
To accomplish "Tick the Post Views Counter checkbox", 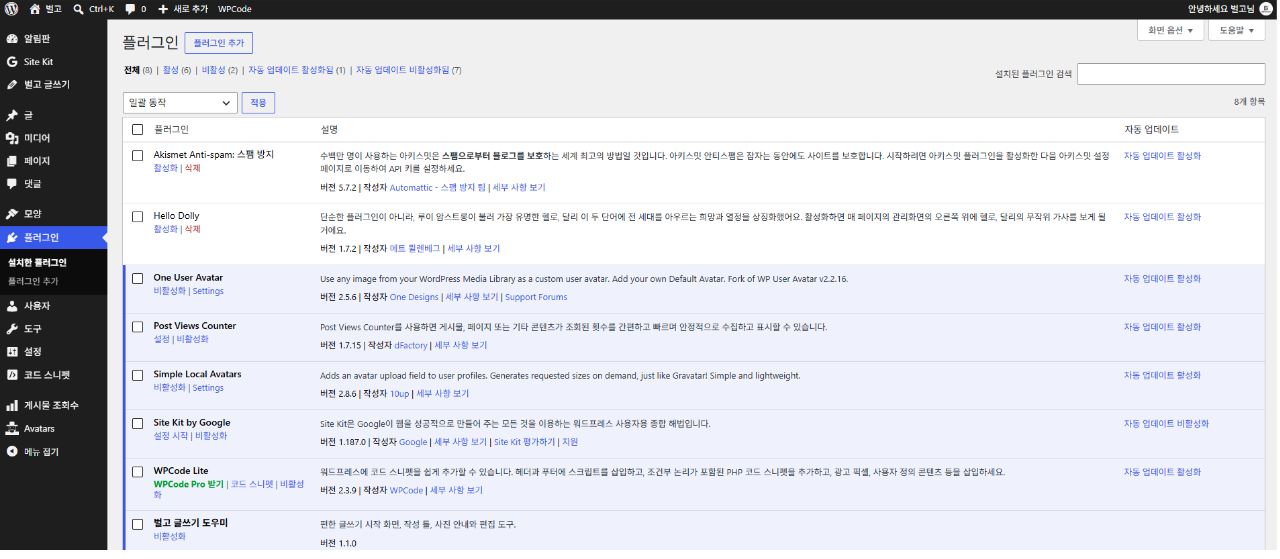I will click(138, 326).
